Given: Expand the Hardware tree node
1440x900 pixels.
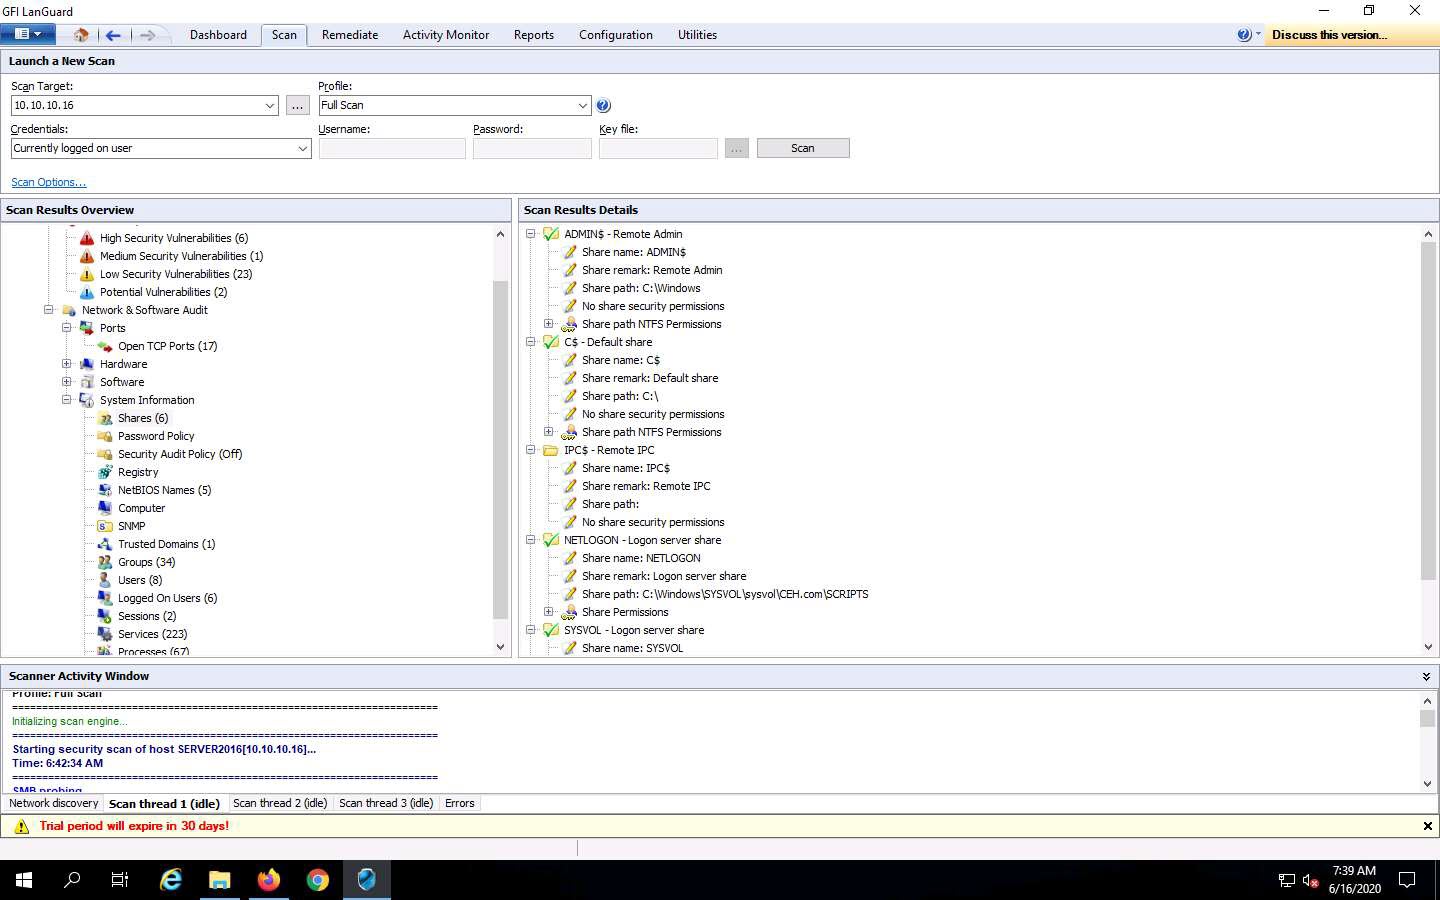Looking at the screenshot, I should coord(67,364).
